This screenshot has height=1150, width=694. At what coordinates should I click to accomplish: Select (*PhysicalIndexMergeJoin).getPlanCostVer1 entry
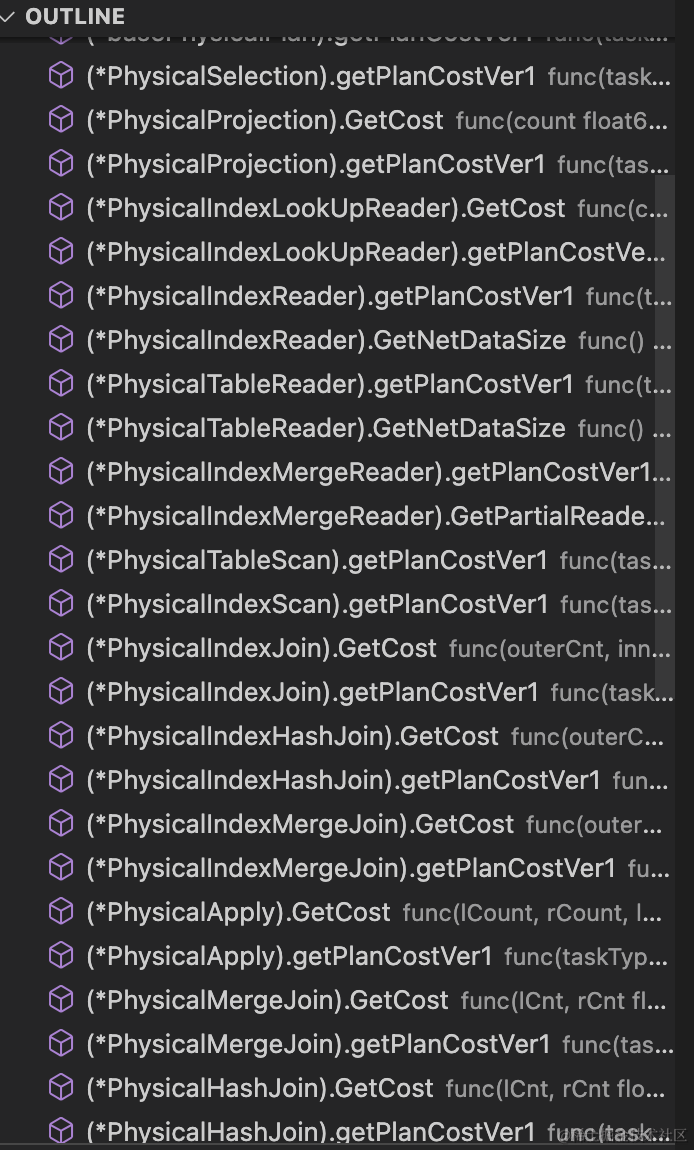351,868
